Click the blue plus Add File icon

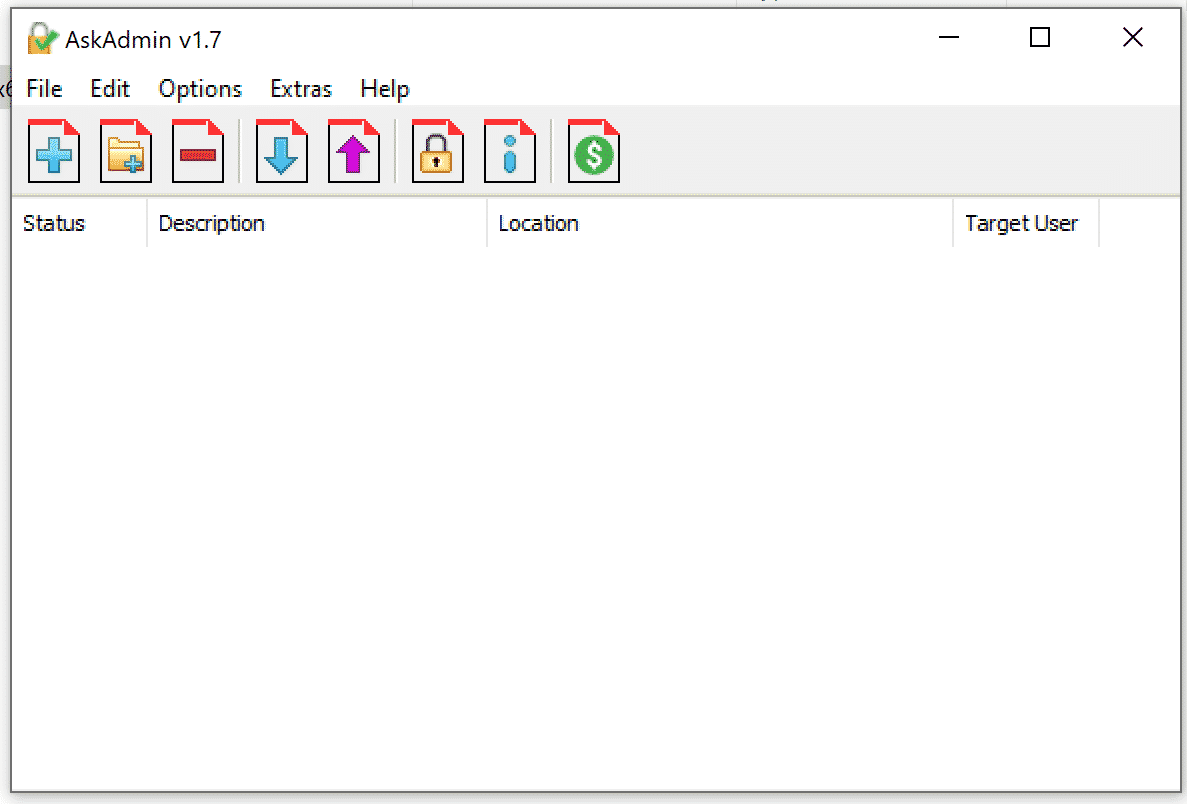(54, 152)
